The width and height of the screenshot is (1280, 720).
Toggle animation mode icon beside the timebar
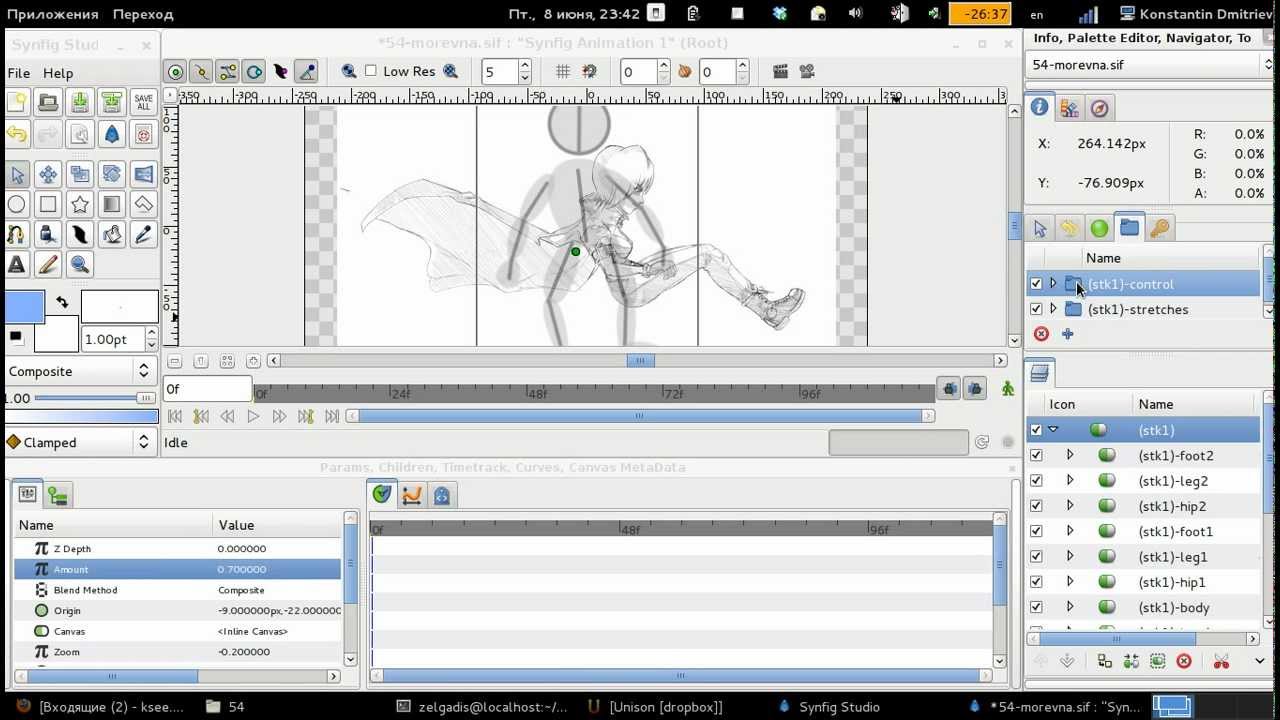point(1007,389)
